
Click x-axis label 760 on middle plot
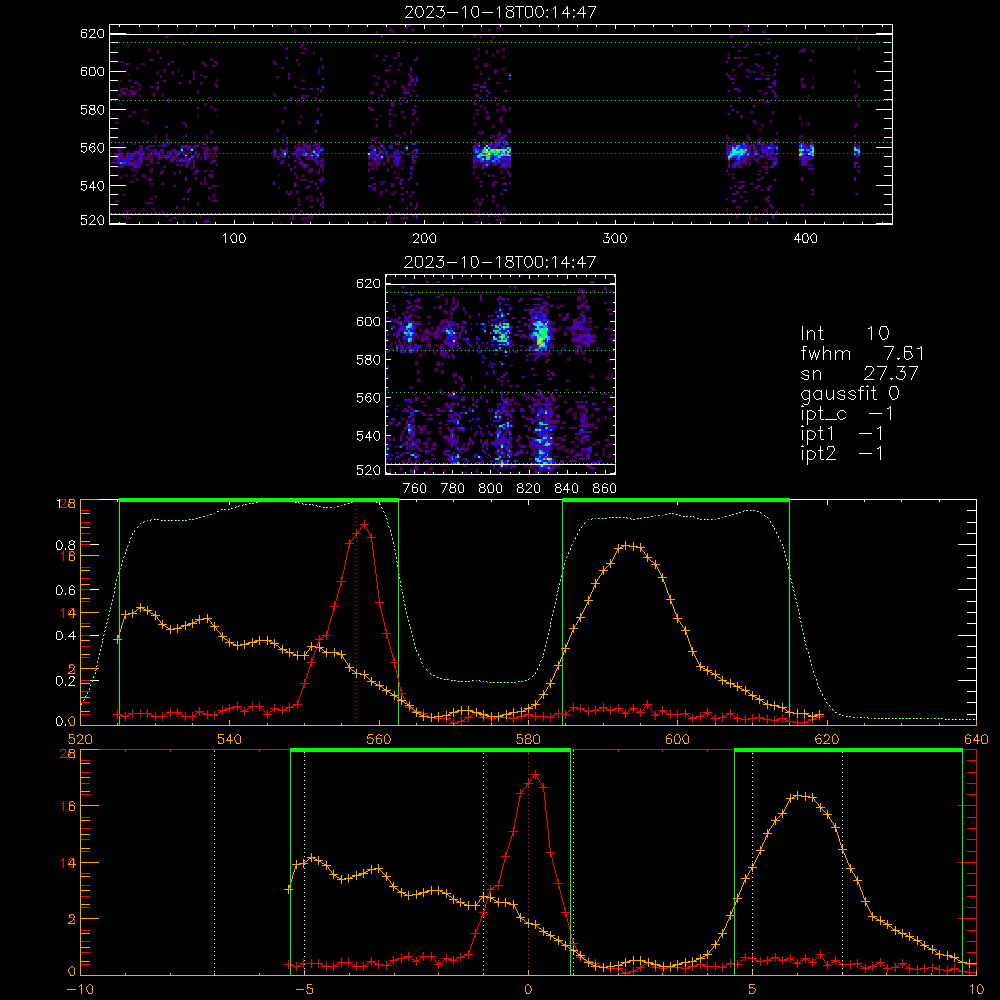415,489
